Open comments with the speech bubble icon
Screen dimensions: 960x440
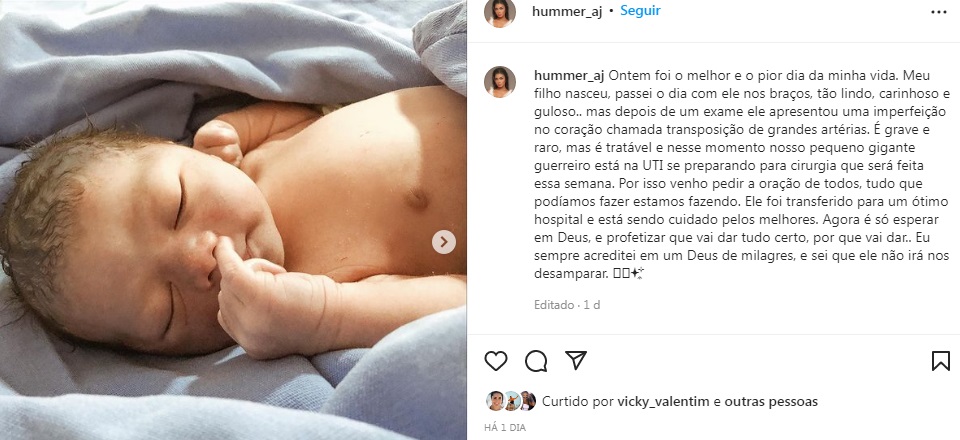[536, 361]
